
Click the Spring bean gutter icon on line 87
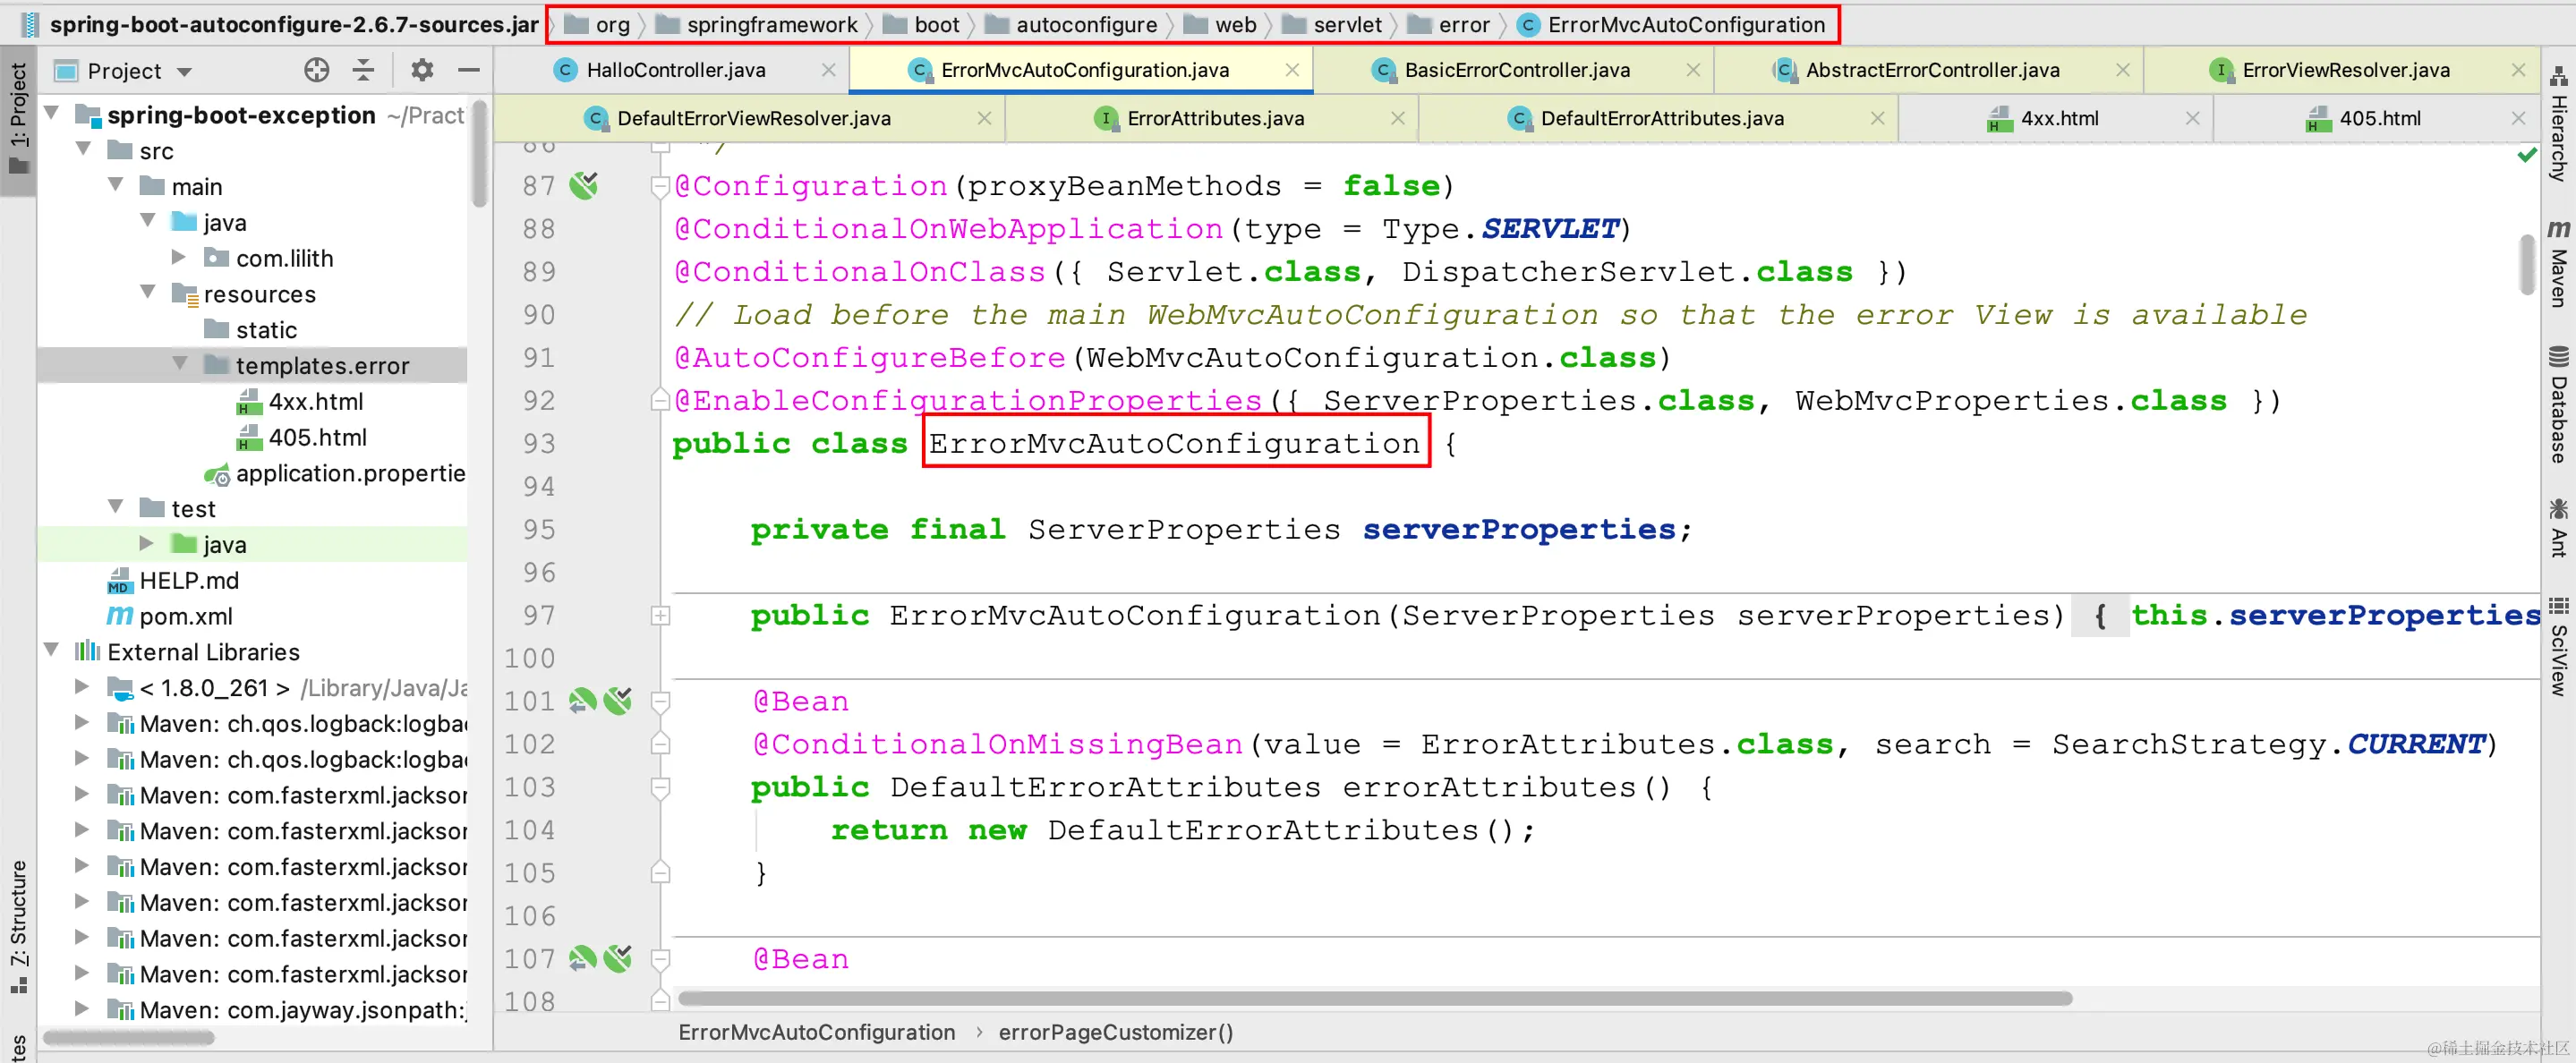[584, 185]
